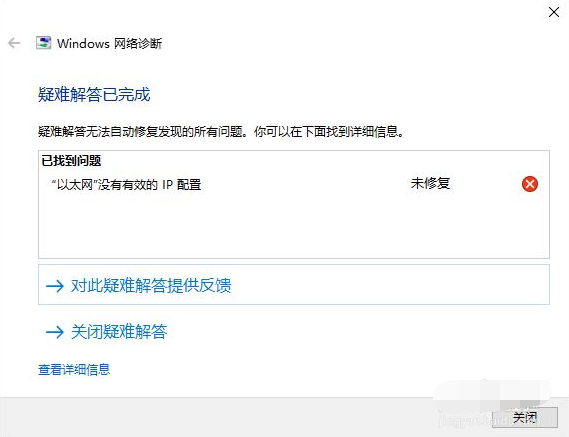Click the back arrow in the header
Screen dimensions: 569x437
click(14, 43)
